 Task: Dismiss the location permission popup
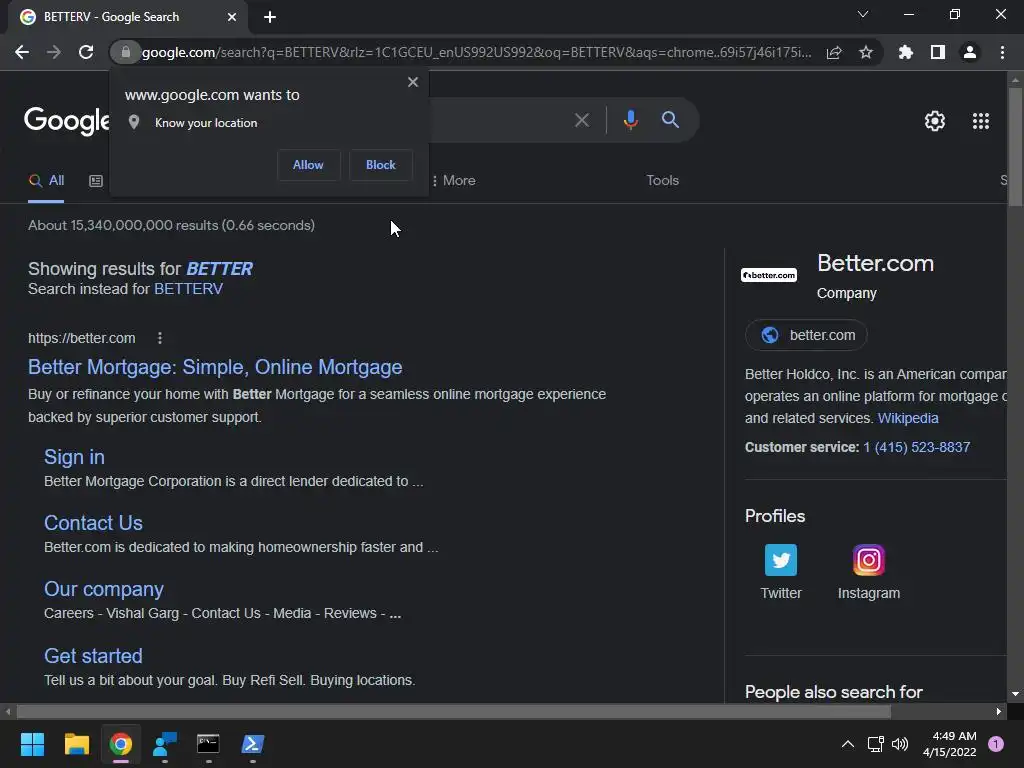point(413,82)
